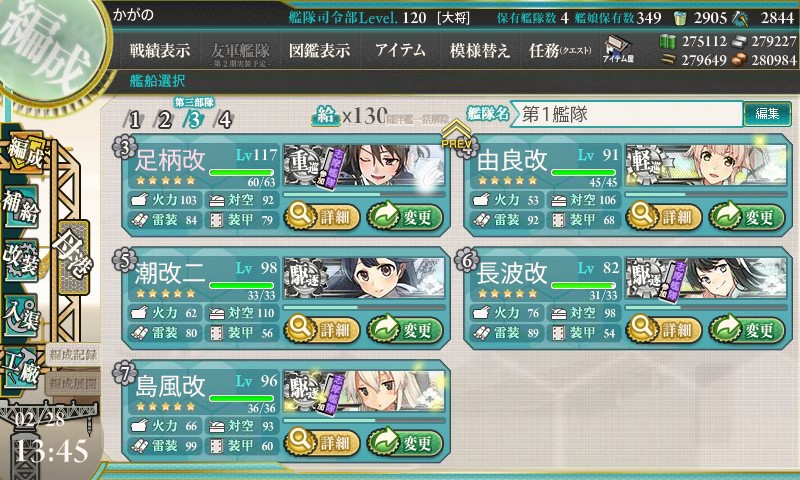The image size is (800, 480).
Task: Open 任務 (クエスト) menu item
Action: [560, 50]
